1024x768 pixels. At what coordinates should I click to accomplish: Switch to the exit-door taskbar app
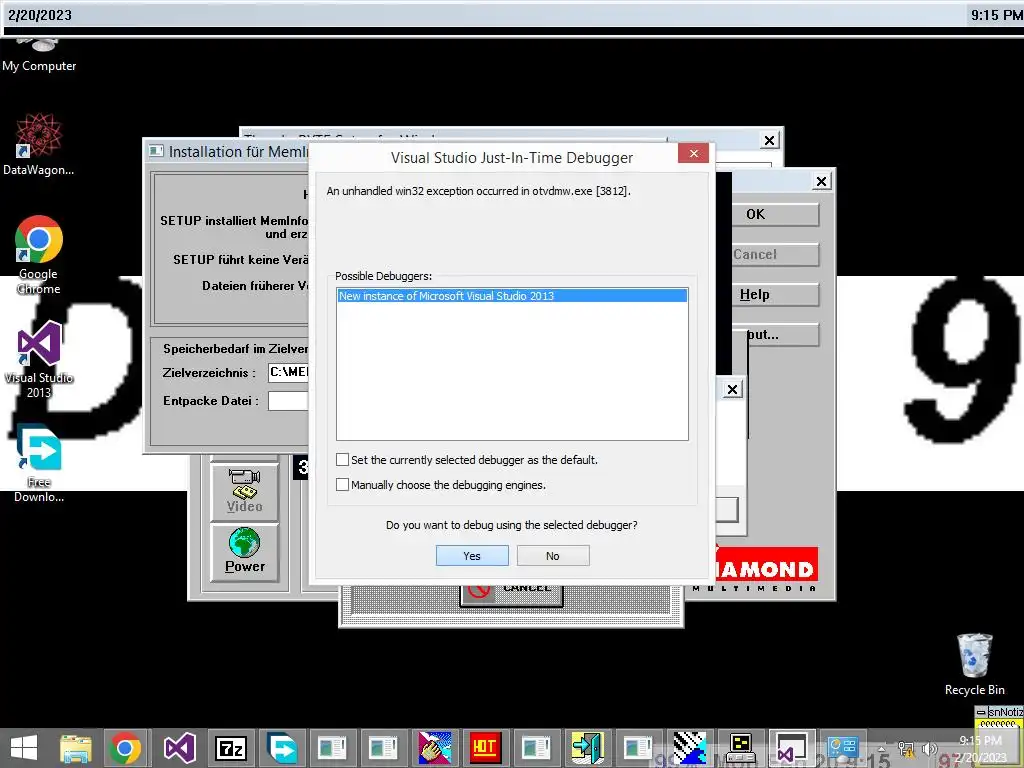587,748
